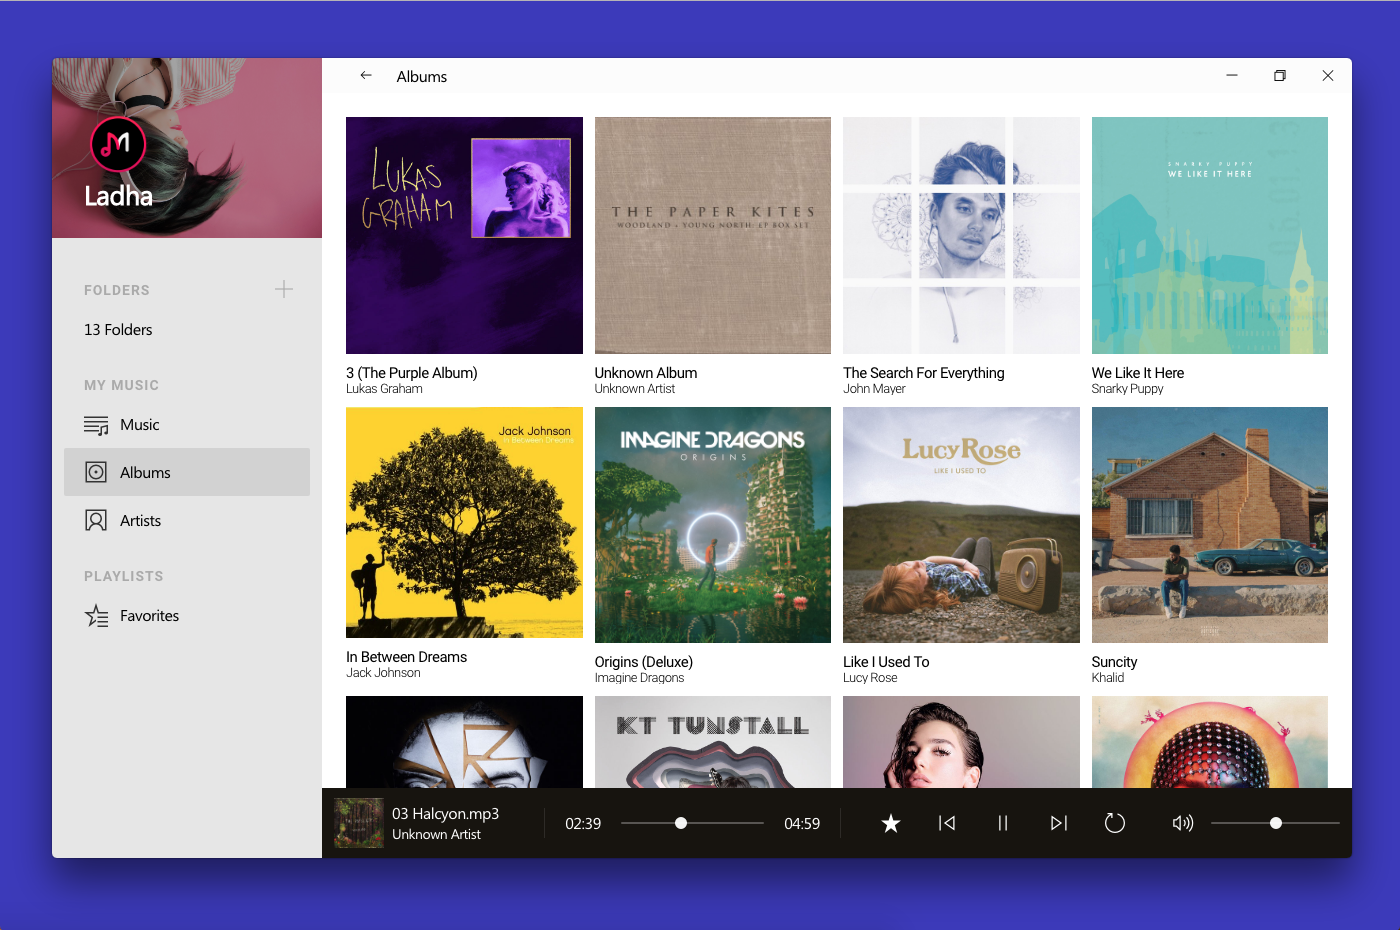Click the volume slider

(1275, 823)
